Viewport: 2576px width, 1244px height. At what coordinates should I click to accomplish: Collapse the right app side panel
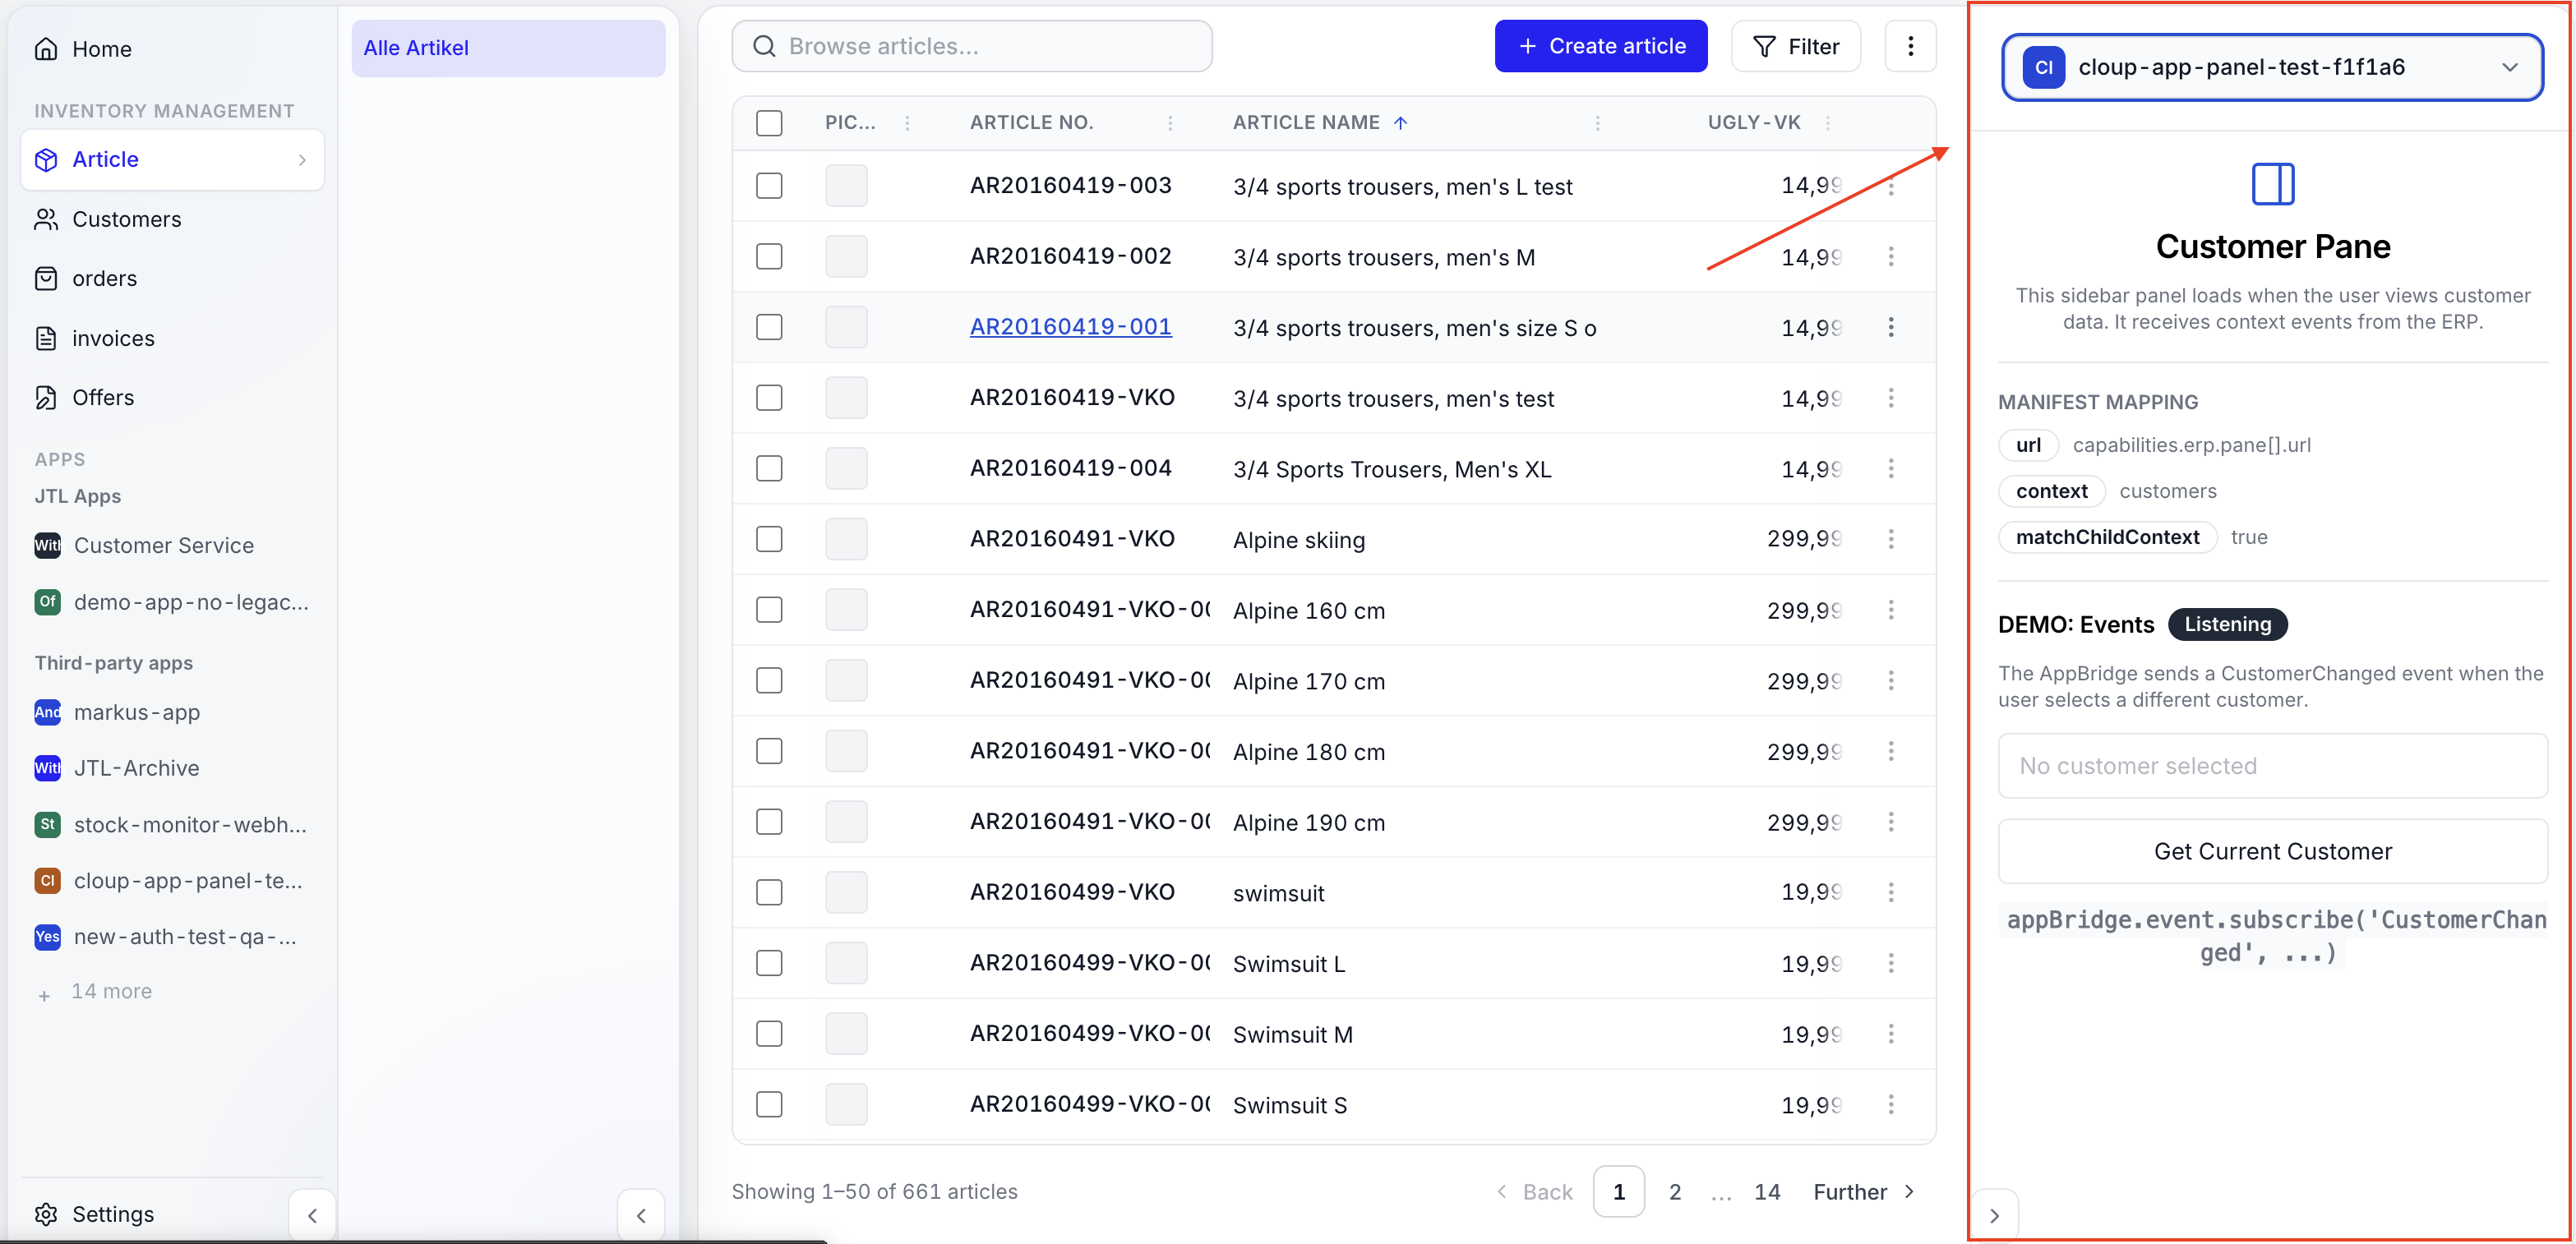1994,1216
